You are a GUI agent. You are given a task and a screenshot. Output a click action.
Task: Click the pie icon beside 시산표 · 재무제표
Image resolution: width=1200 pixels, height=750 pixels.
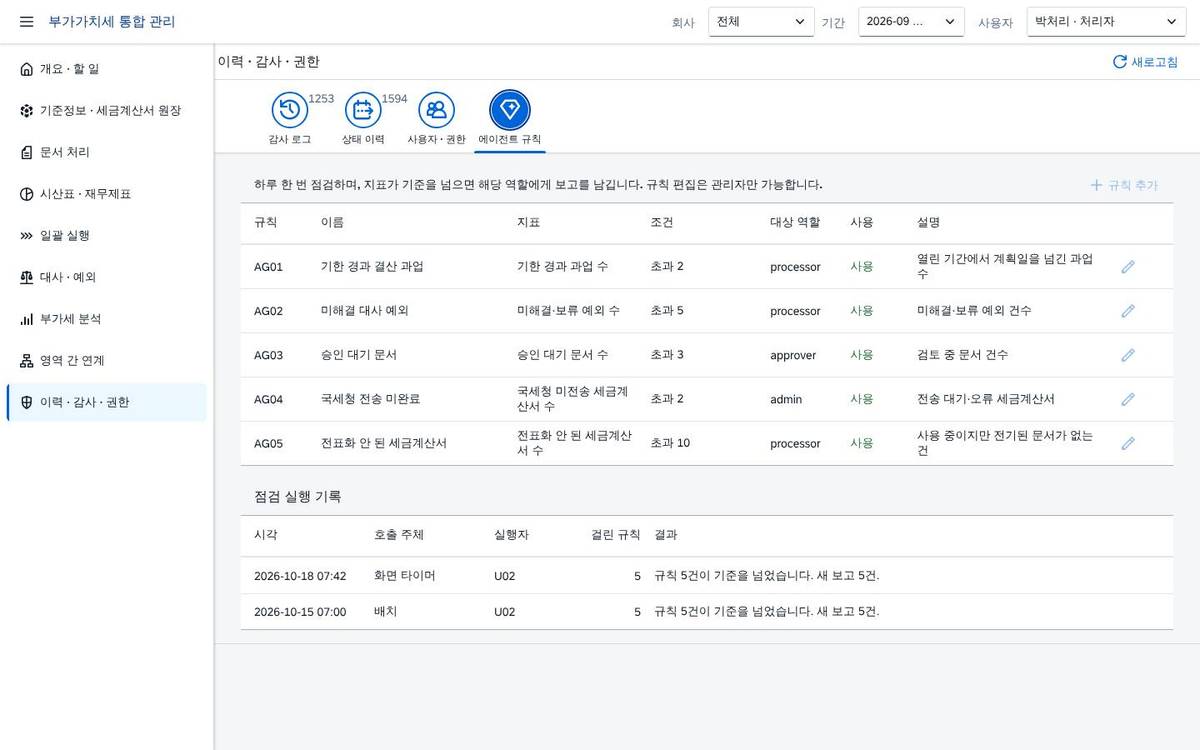point(26,194)
